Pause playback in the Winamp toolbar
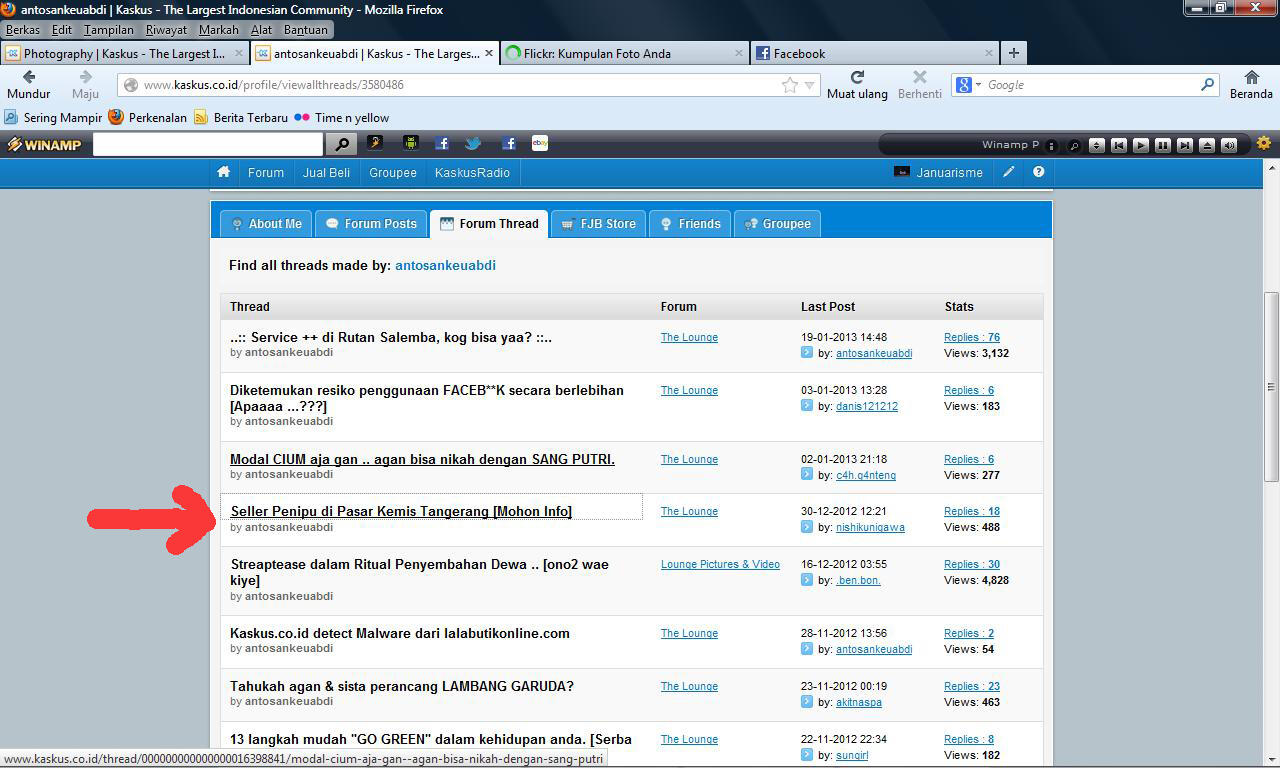 (1163, 145)
